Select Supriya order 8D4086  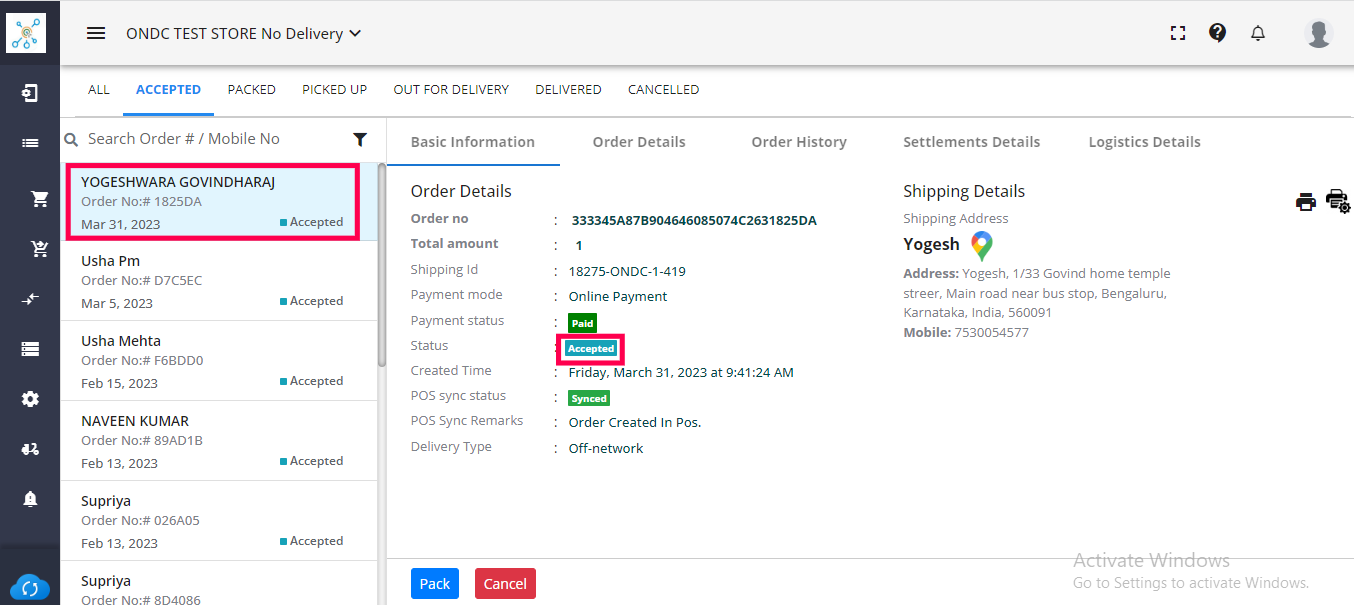(219, 583)
